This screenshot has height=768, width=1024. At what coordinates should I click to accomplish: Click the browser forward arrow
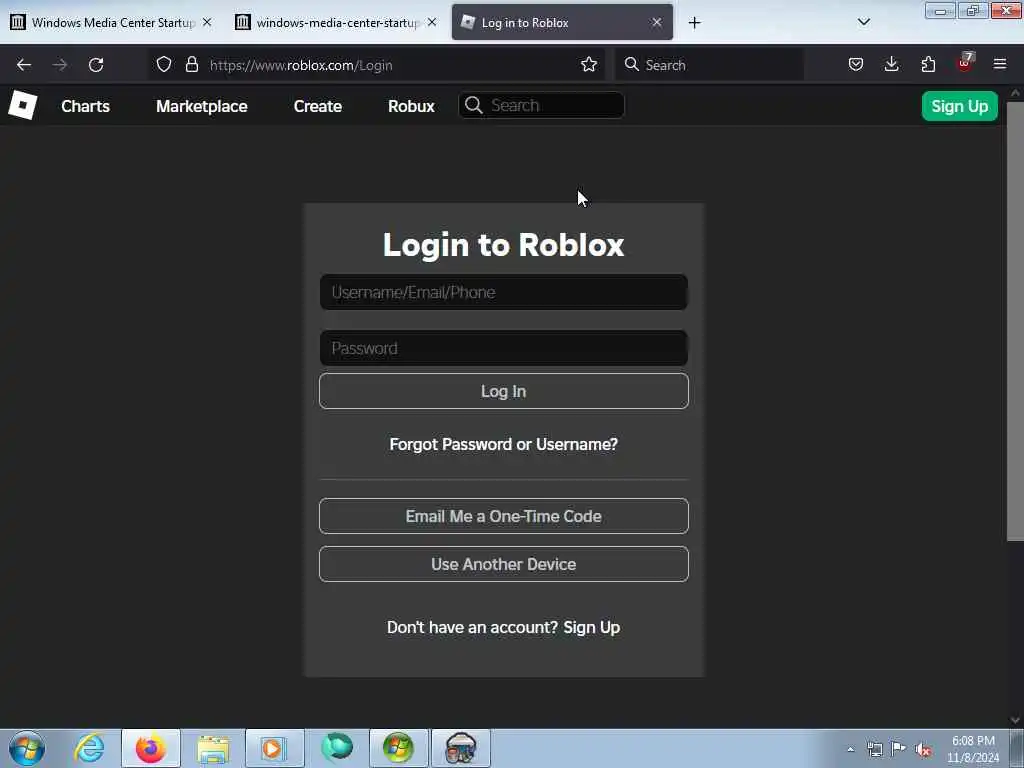coord(60,65)
